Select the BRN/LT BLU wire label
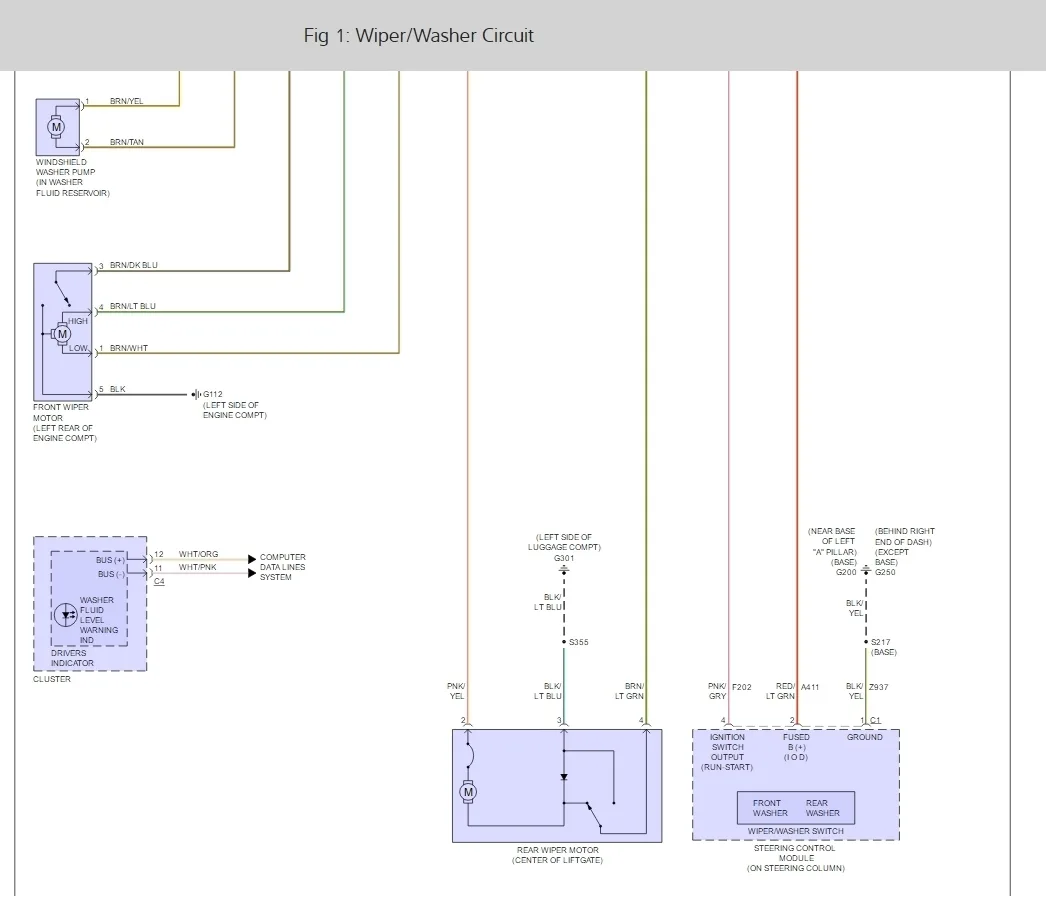This screenshot has height=918, width=1046. pyautogui.click(x=133, y=306)
